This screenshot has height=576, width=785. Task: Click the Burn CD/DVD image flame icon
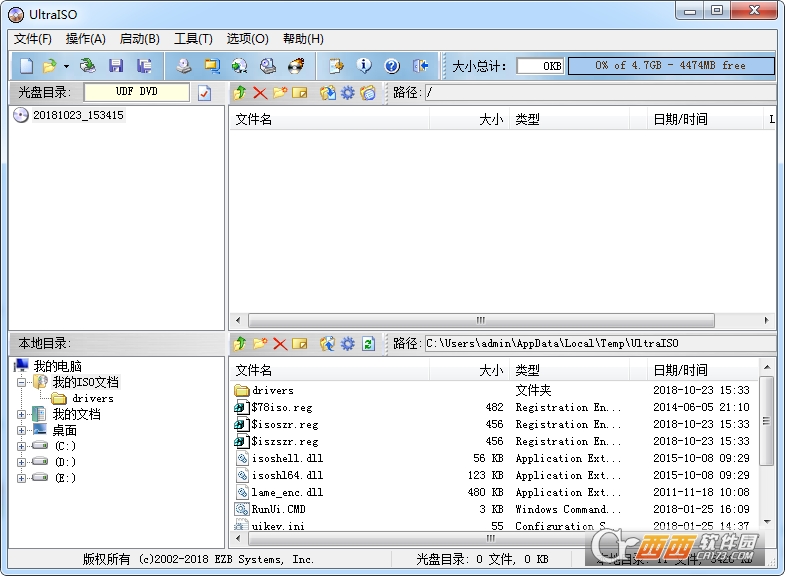(x=296, y=66)
